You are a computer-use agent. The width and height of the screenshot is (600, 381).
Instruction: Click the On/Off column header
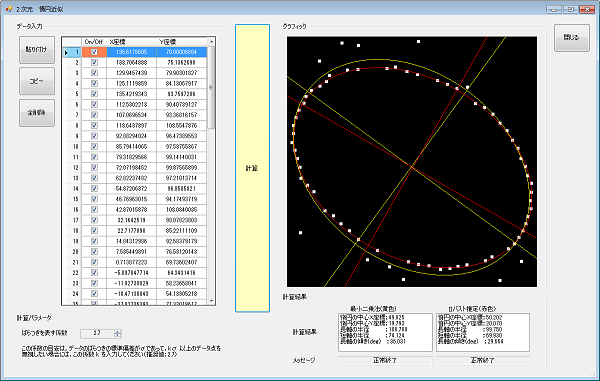(94, 42)
